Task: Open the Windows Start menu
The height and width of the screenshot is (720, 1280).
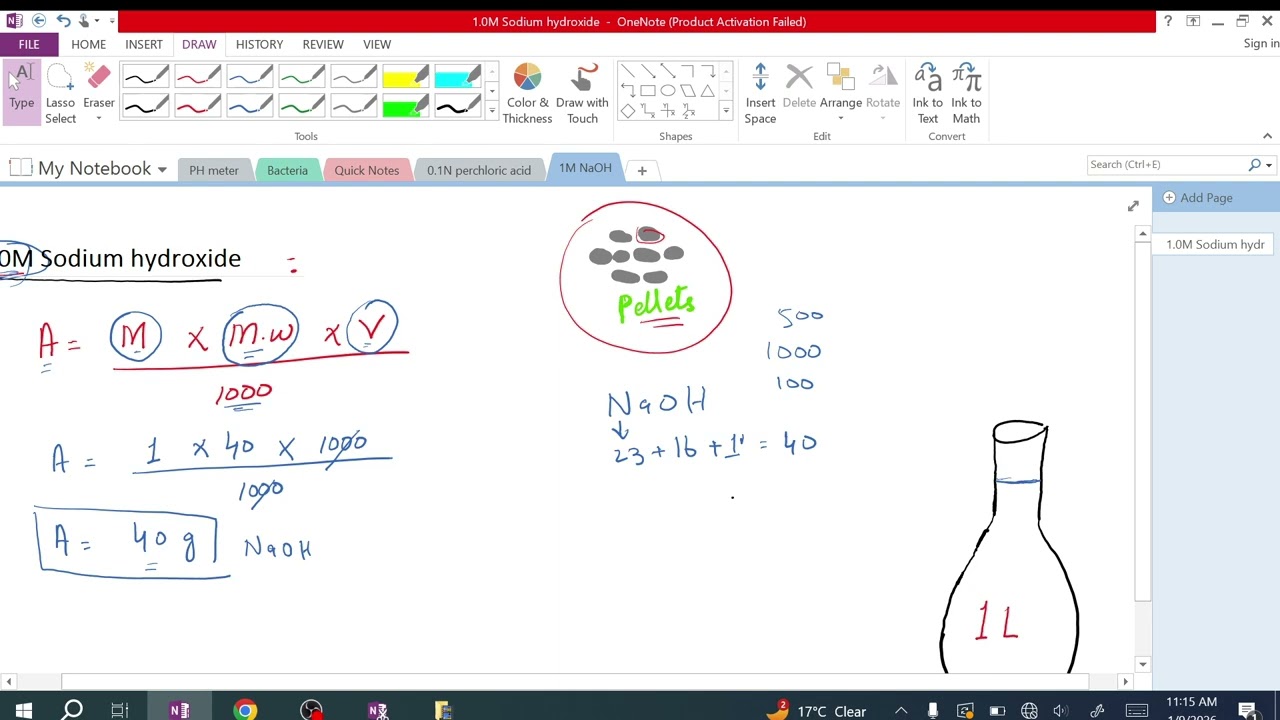Action: pyautogui.click(x=23, y=711)
